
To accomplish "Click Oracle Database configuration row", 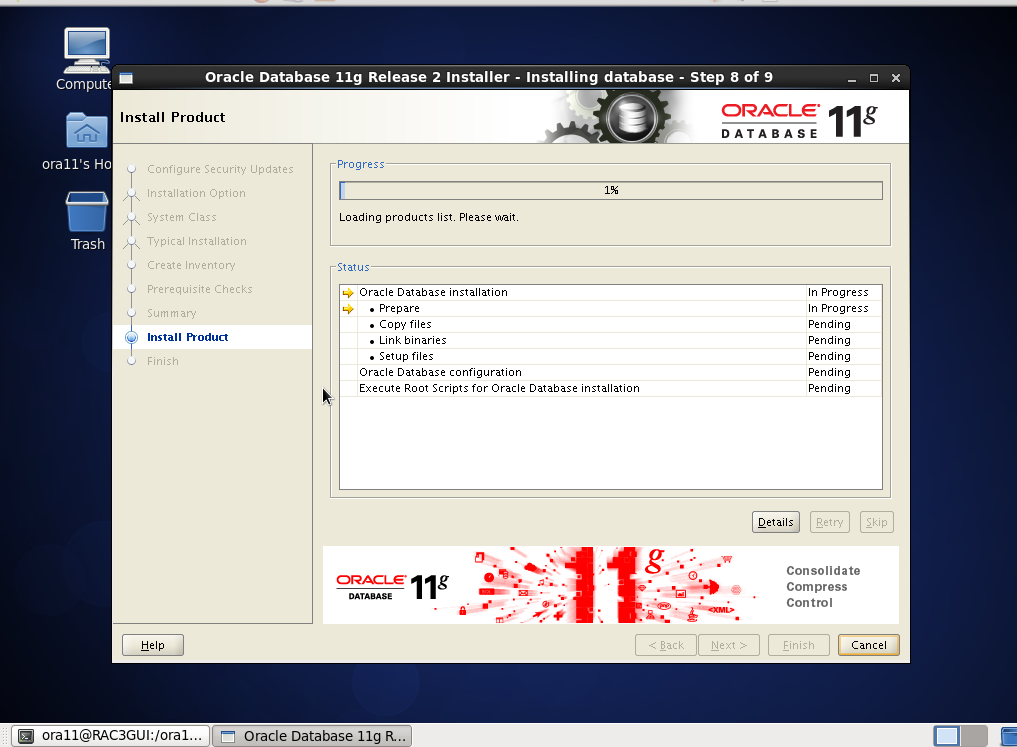I will 610,372.
